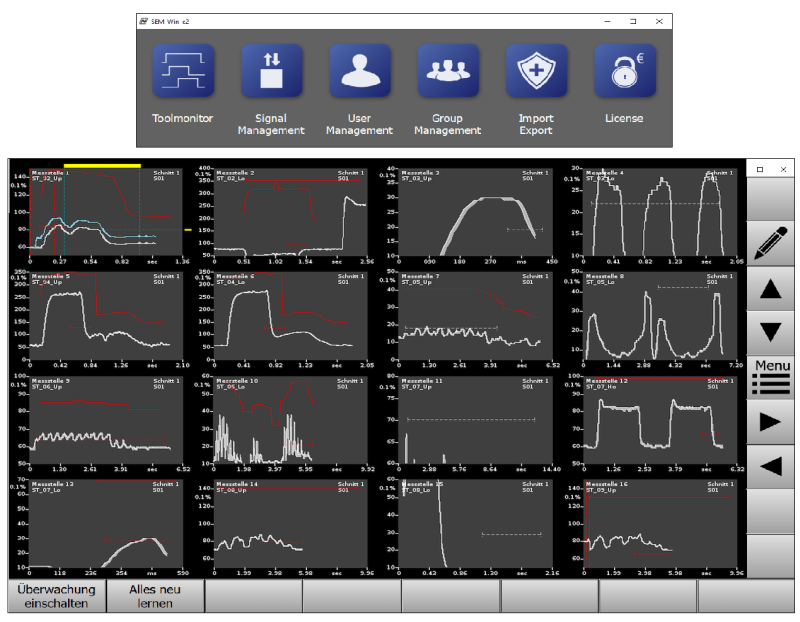Open the Toolmonitor icon

[182, 71]
